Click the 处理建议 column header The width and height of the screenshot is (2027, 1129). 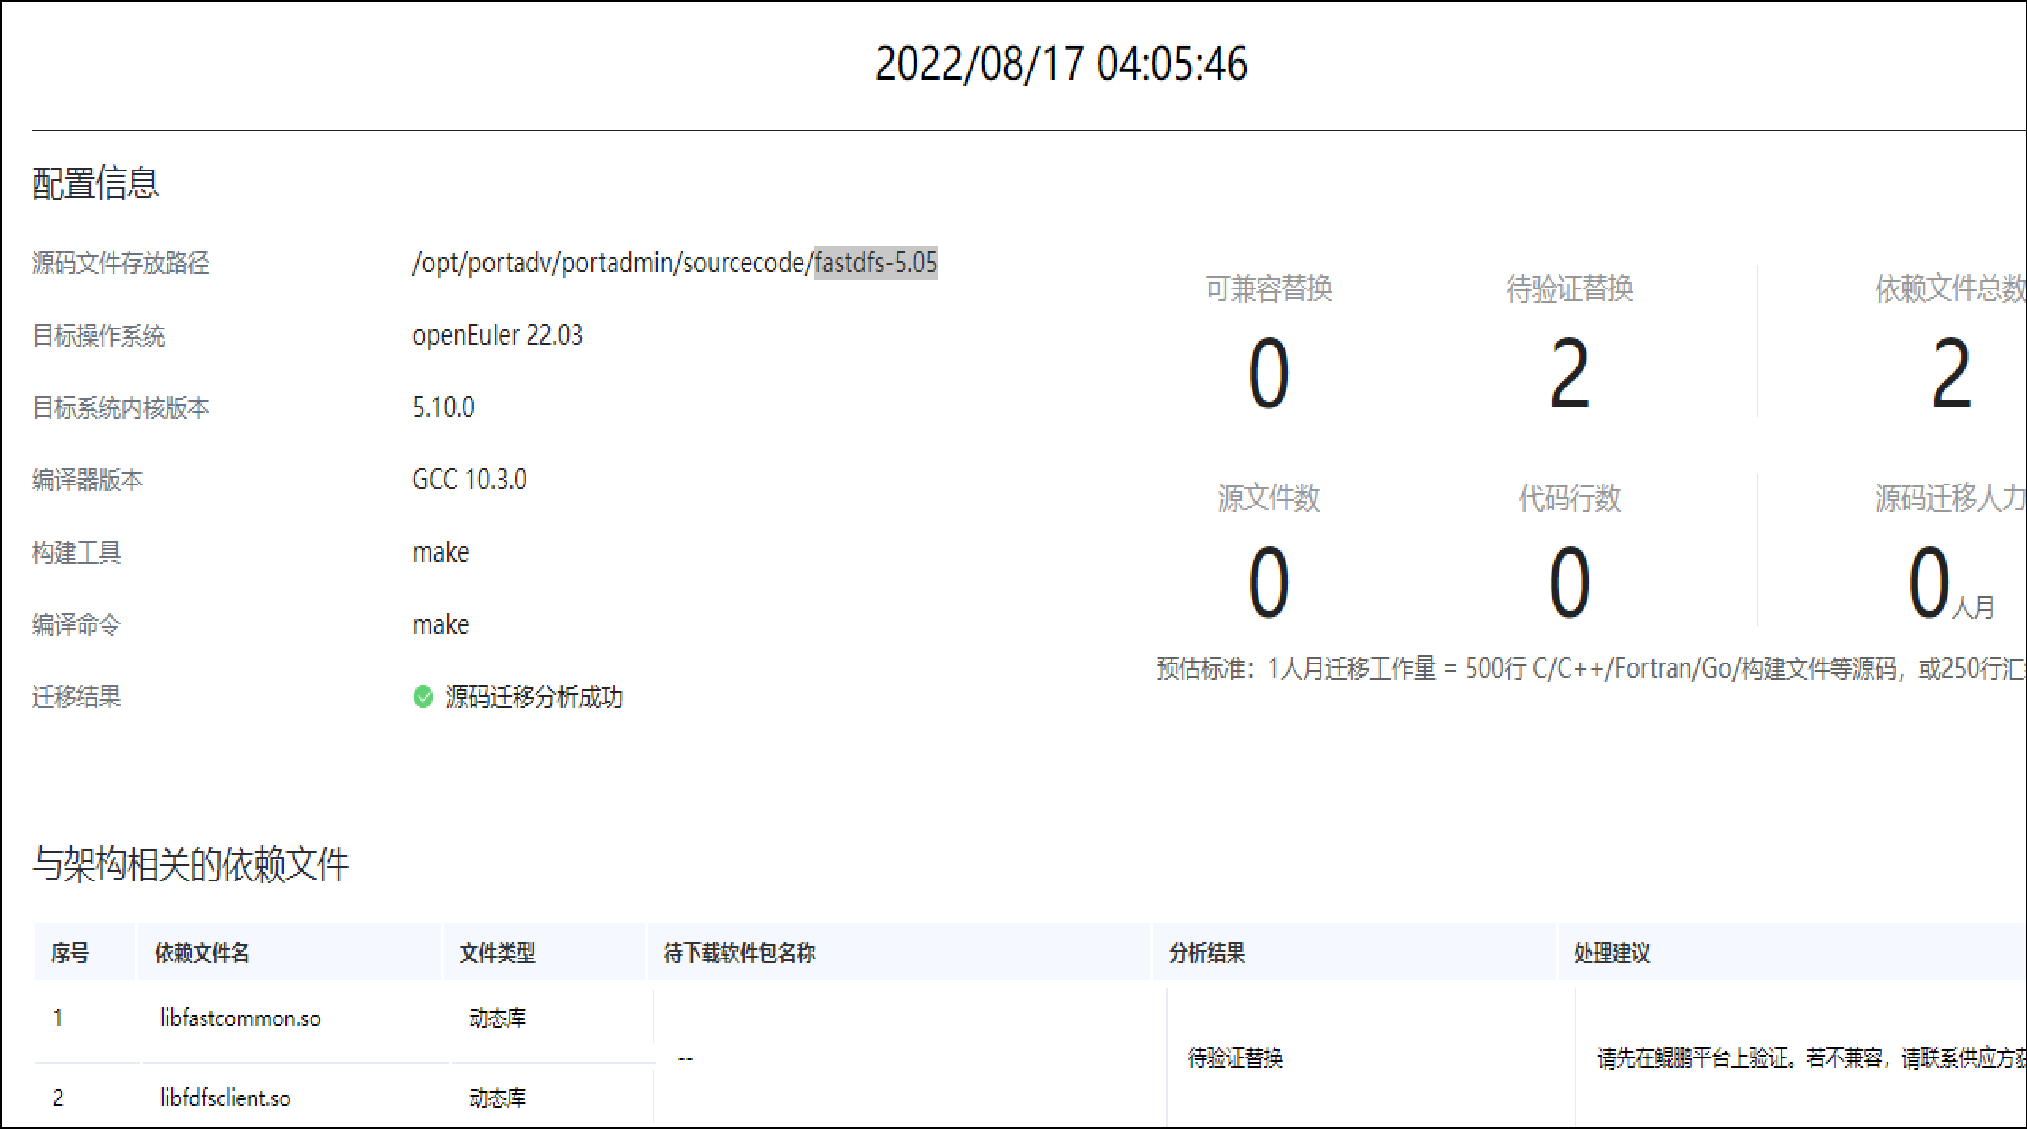coord(1612,953)
